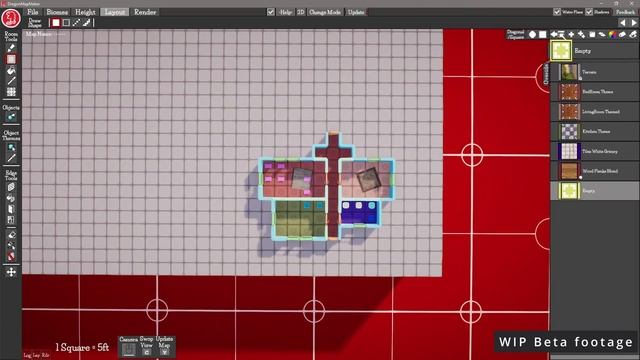
Task: Select the paint bucket fill tool
Action: pyautogui.click(x=11, y=70)
